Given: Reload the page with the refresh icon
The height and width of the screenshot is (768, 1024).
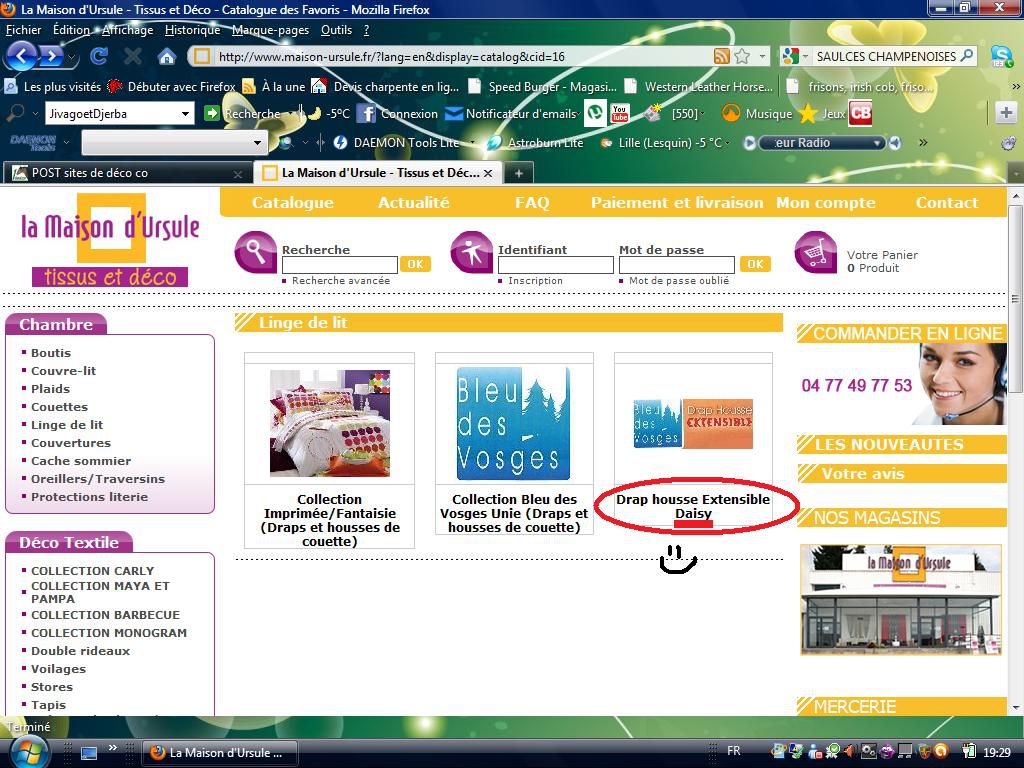Looking at the screenshot, I should [98, 57].
